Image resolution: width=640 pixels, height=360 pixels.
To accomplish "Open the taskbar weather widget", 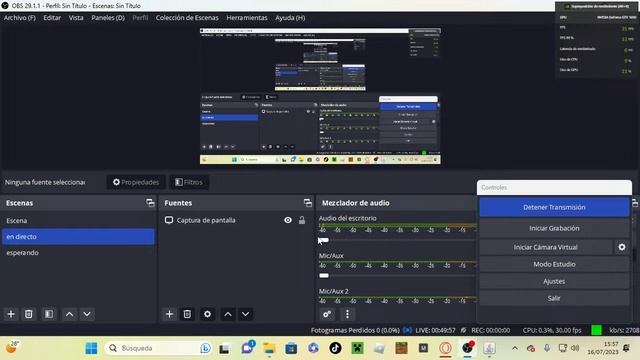I will (12, 348).
